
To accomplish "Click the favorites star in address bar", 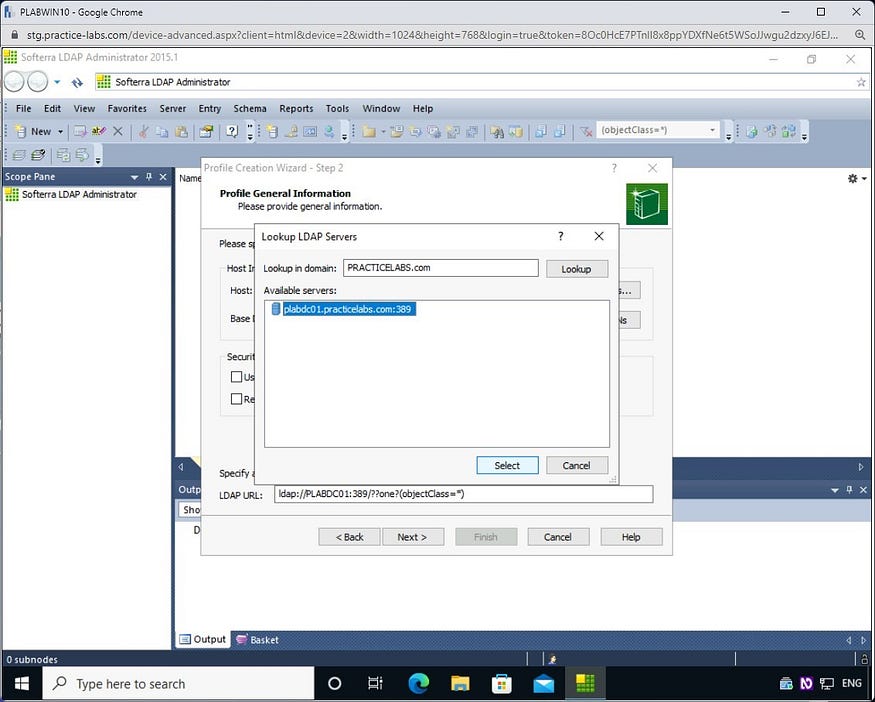I will [861, 82].
